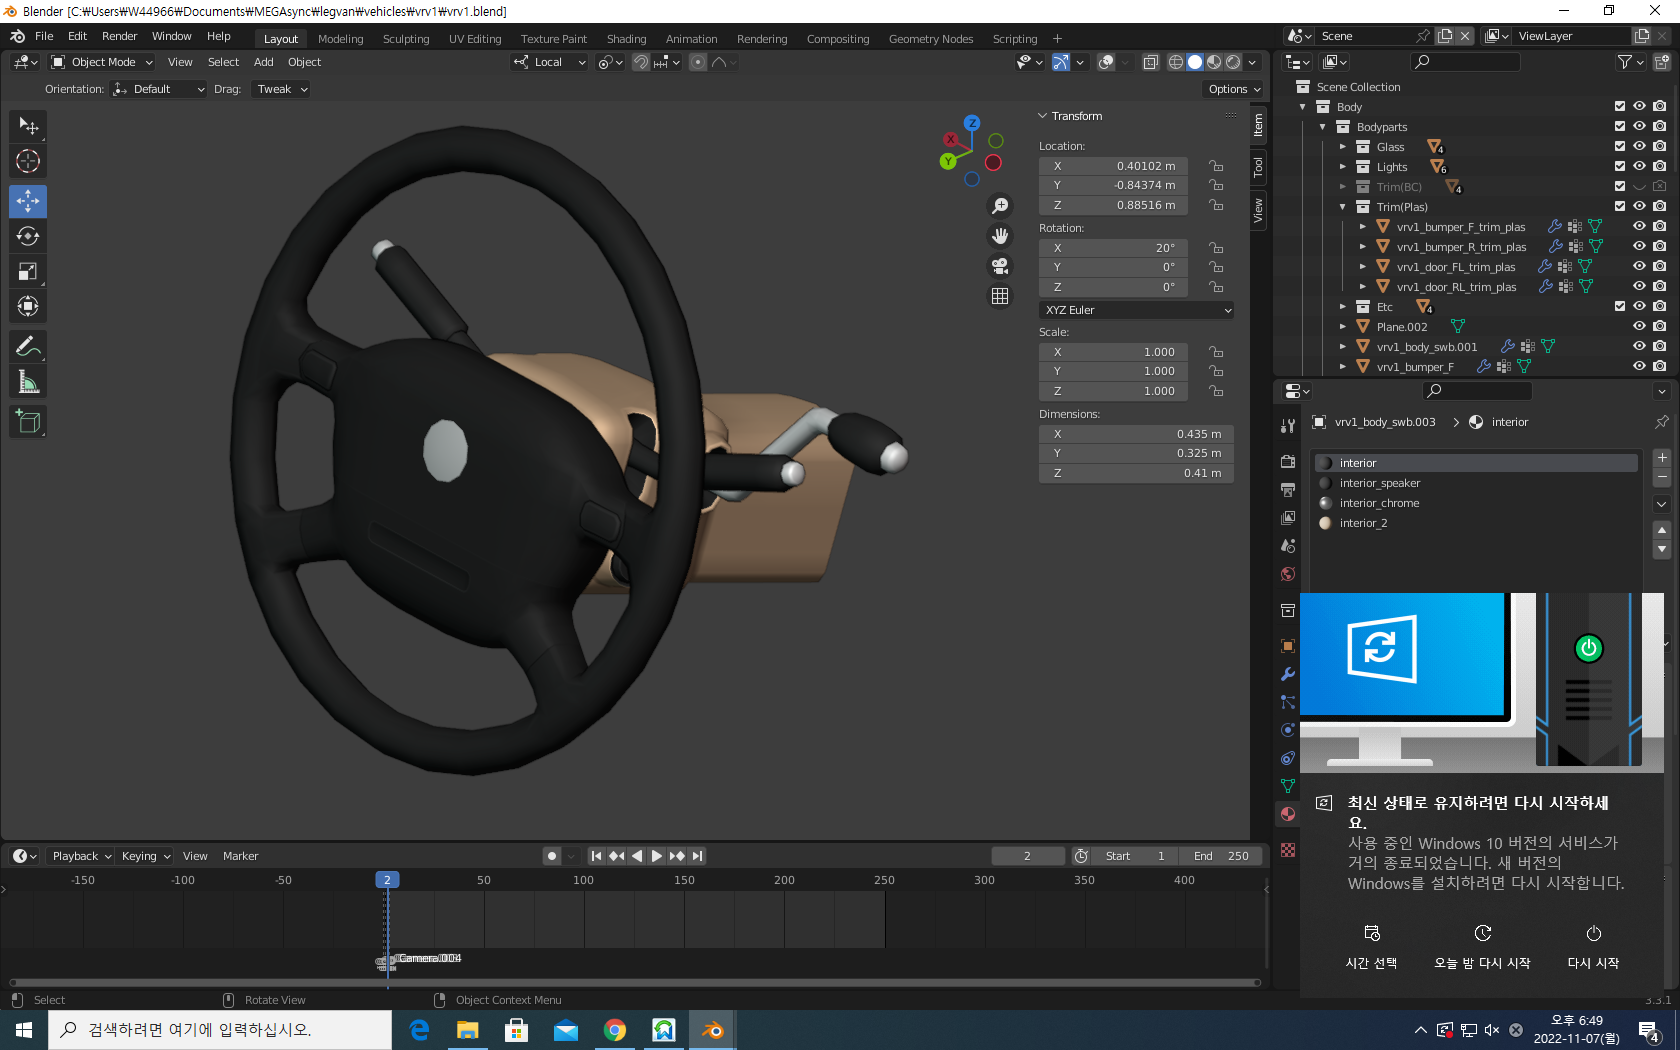The height and width of the screenshot is (1050, 1680).
Task: Click the Options button in viewport header
Action: [x=1233, y=89]
